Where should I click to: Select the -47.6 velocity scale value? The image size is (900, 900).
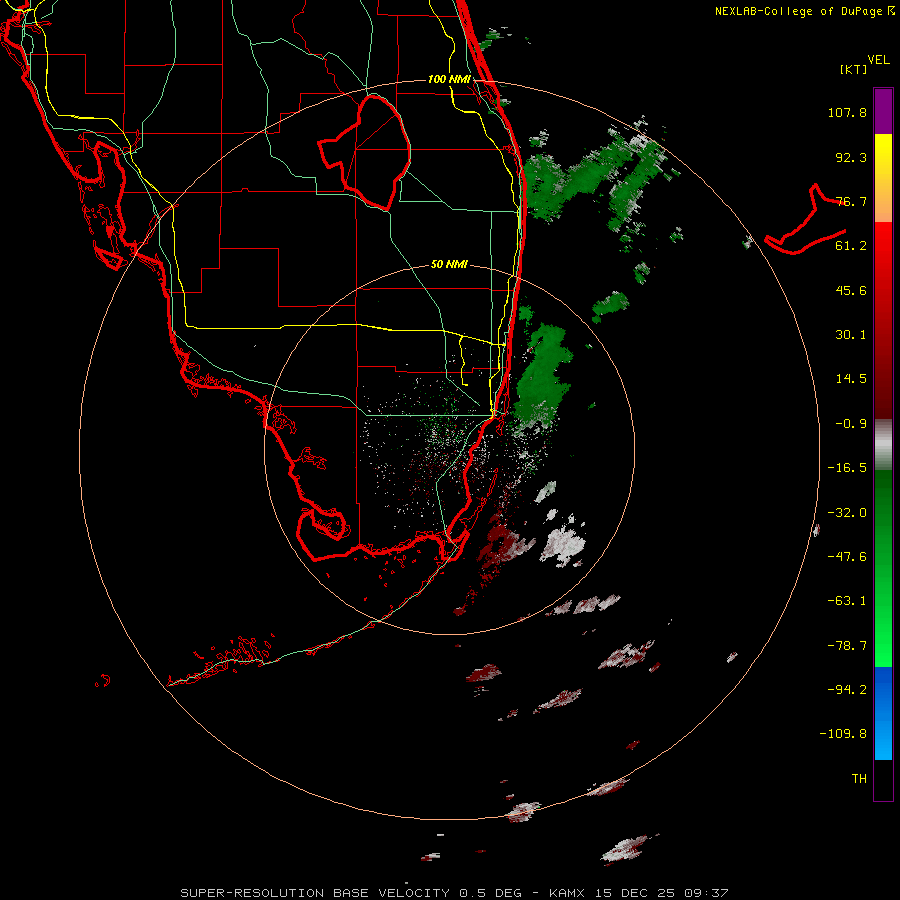[x=847, y=557]
